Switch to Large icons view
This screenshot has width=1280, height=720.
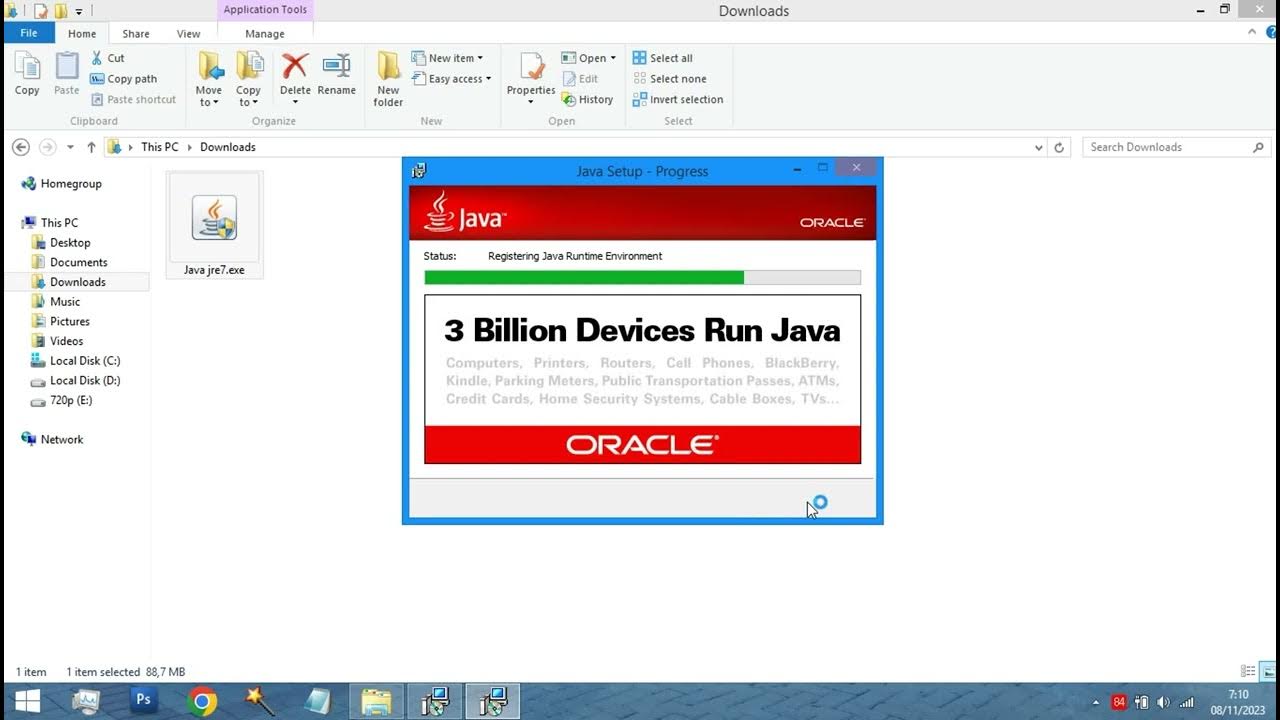click(1268, 672)
